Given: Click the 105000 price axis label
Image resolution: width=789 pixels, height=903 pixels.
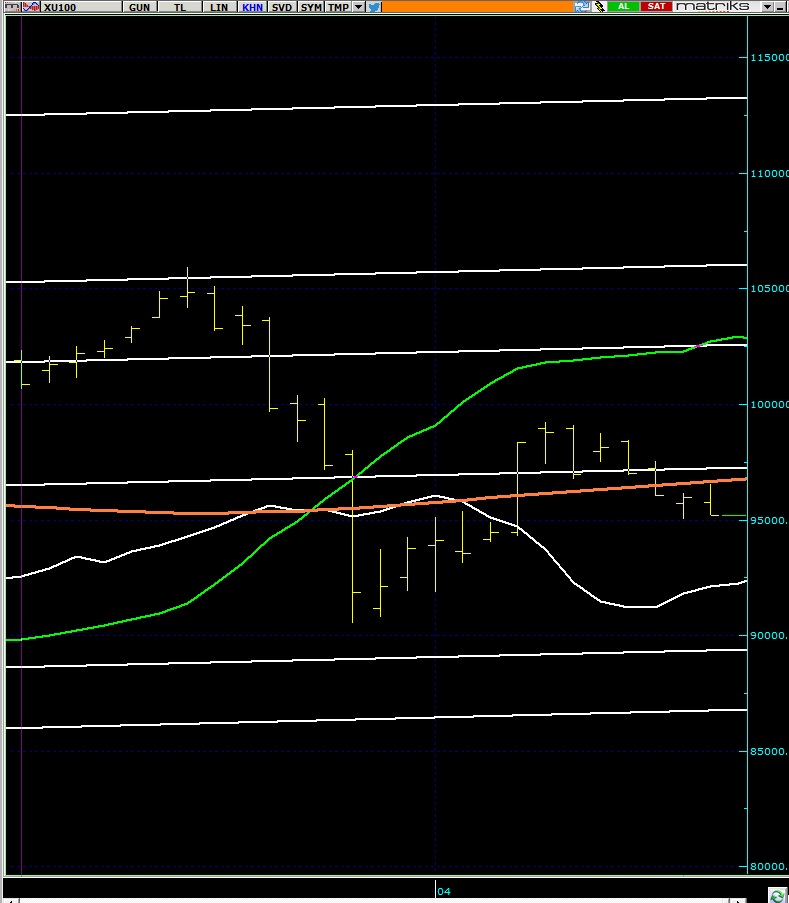Looking at the screenshot, I should (769, 289).
